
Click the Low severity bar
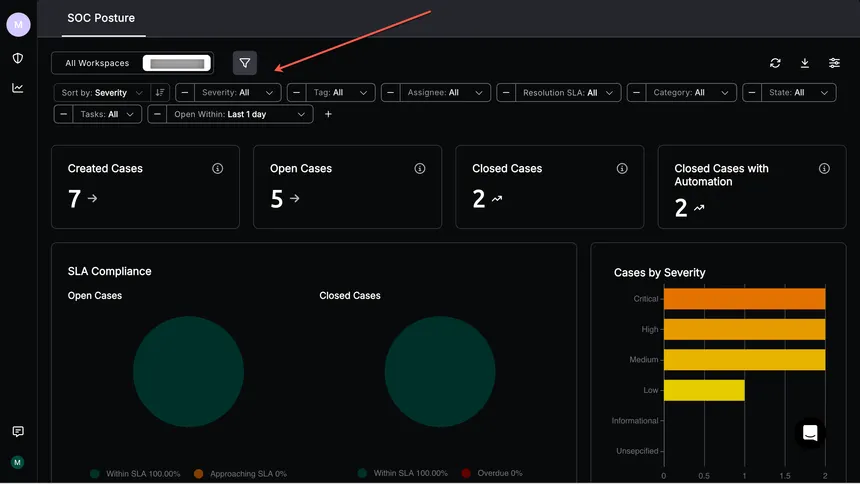704,390
